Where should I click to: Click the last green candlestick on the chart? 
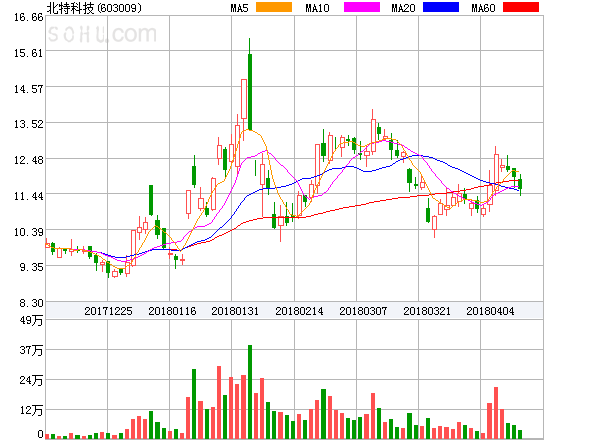(520, 184)
